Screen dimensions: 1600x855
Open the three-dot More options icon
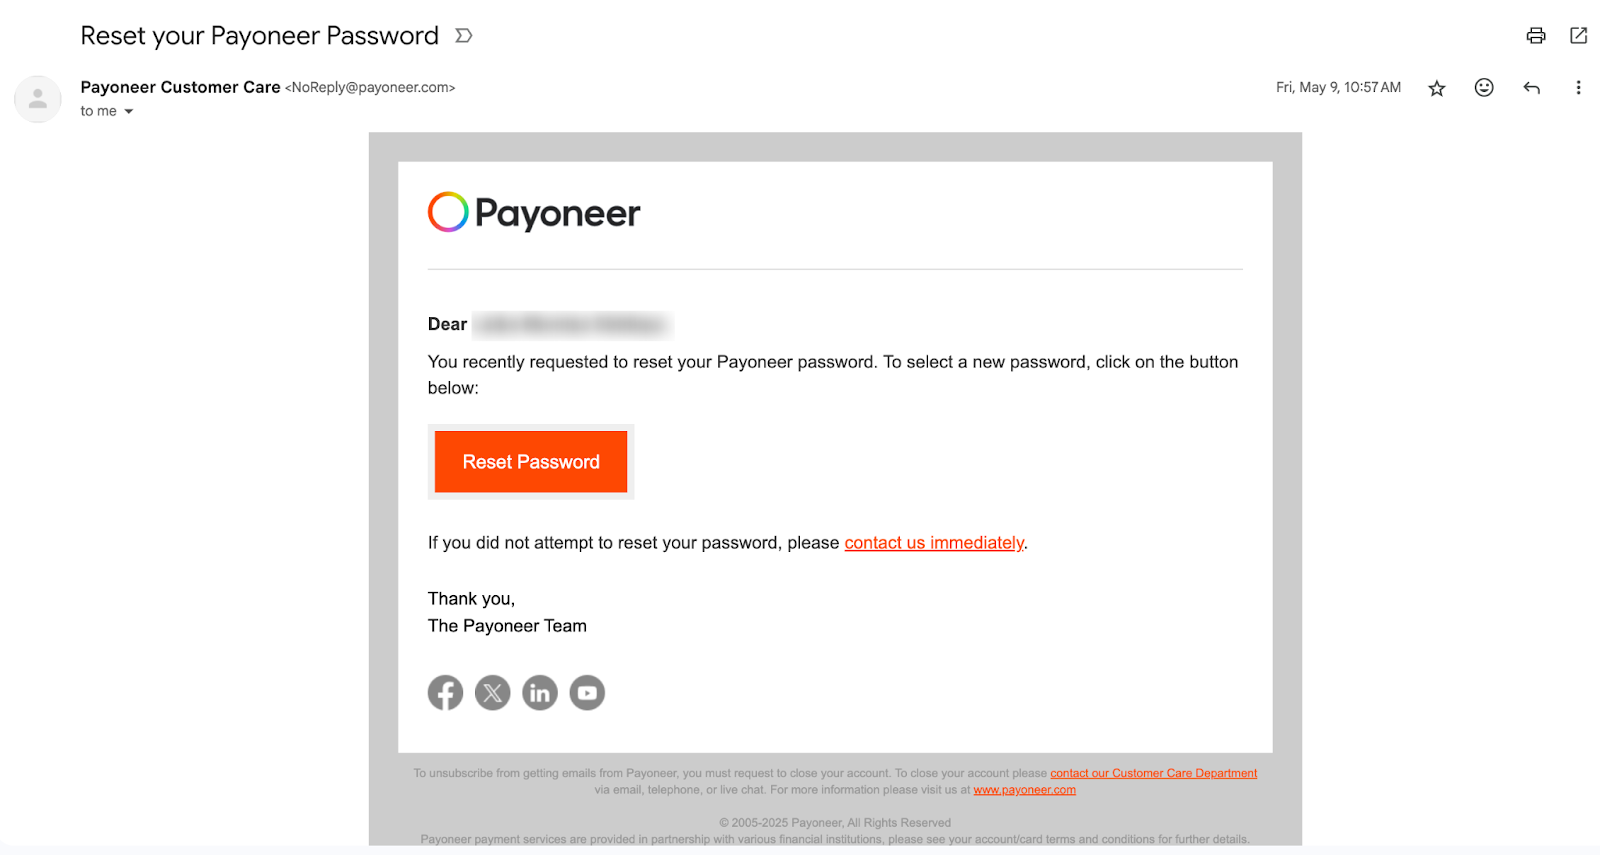1578,88
